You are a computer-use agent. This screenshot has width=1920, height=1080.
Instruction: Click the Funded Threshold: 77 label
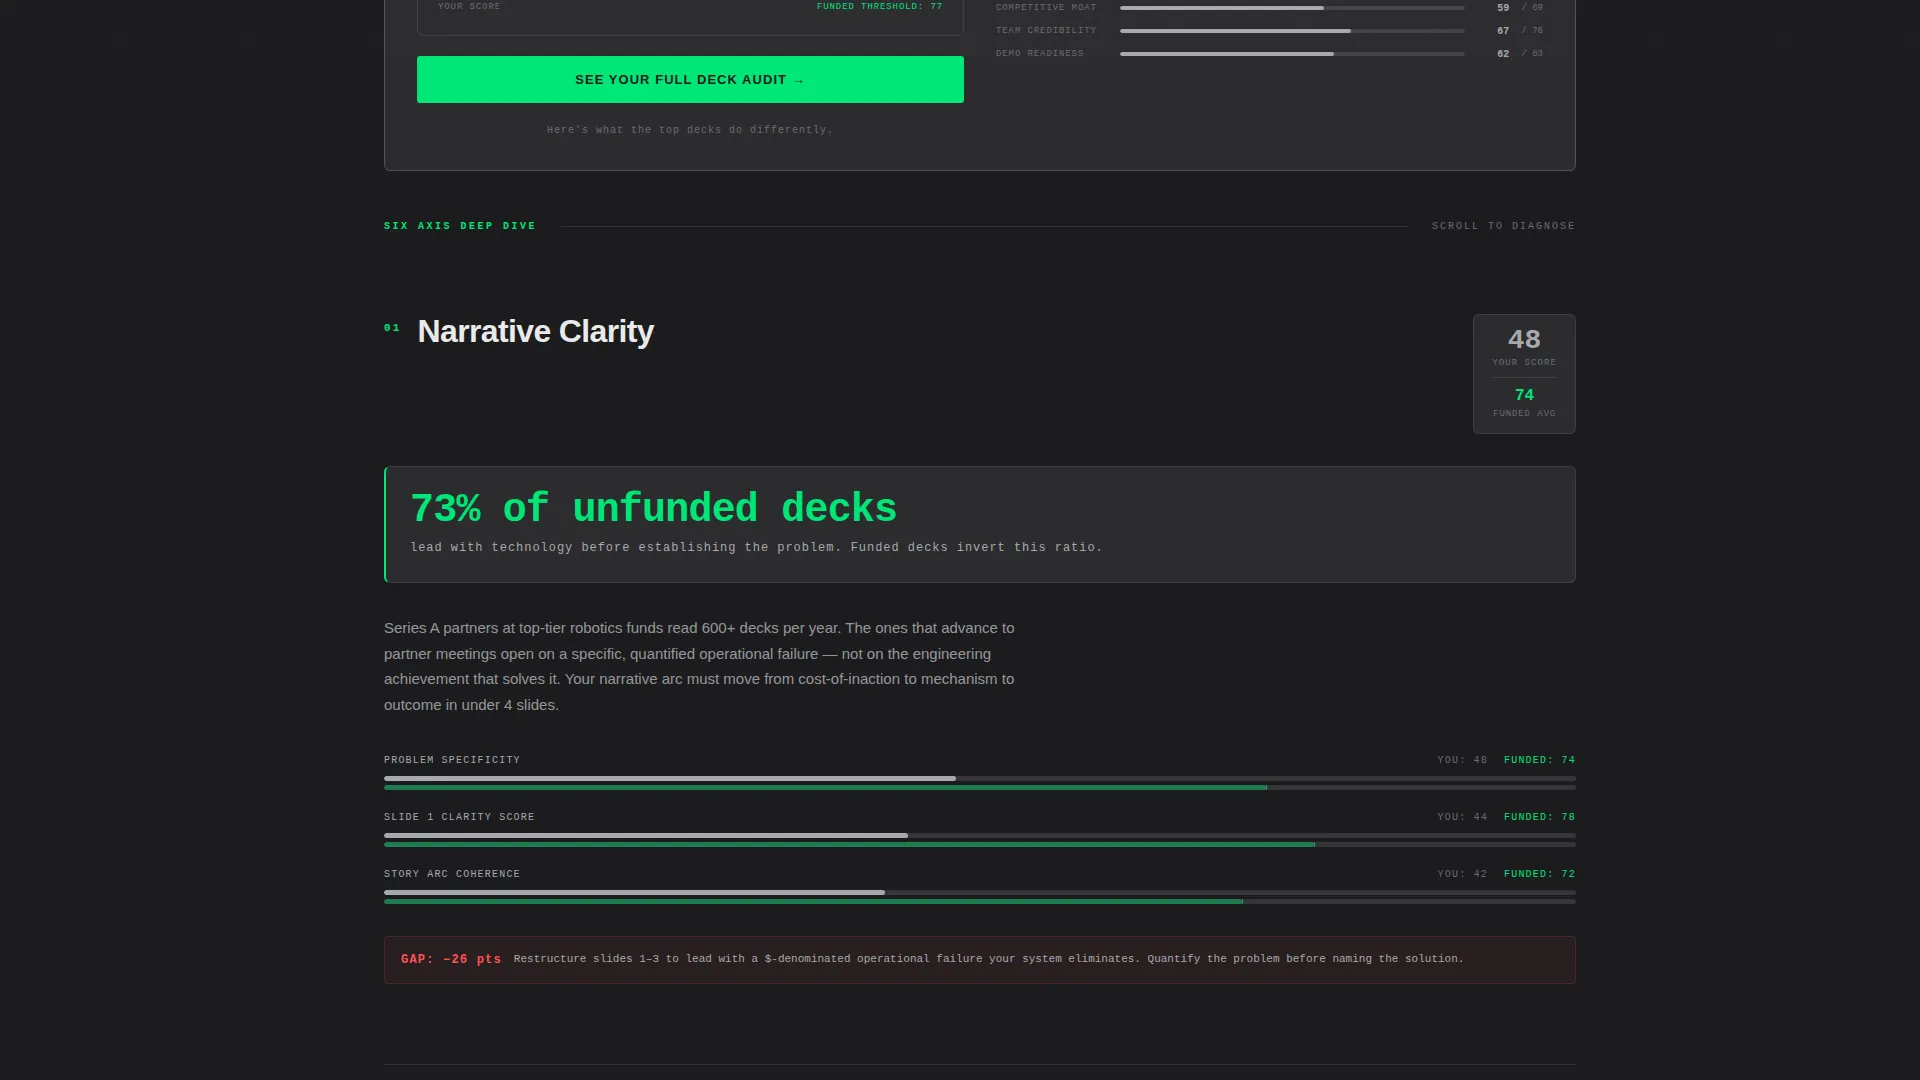click(879, 6)
